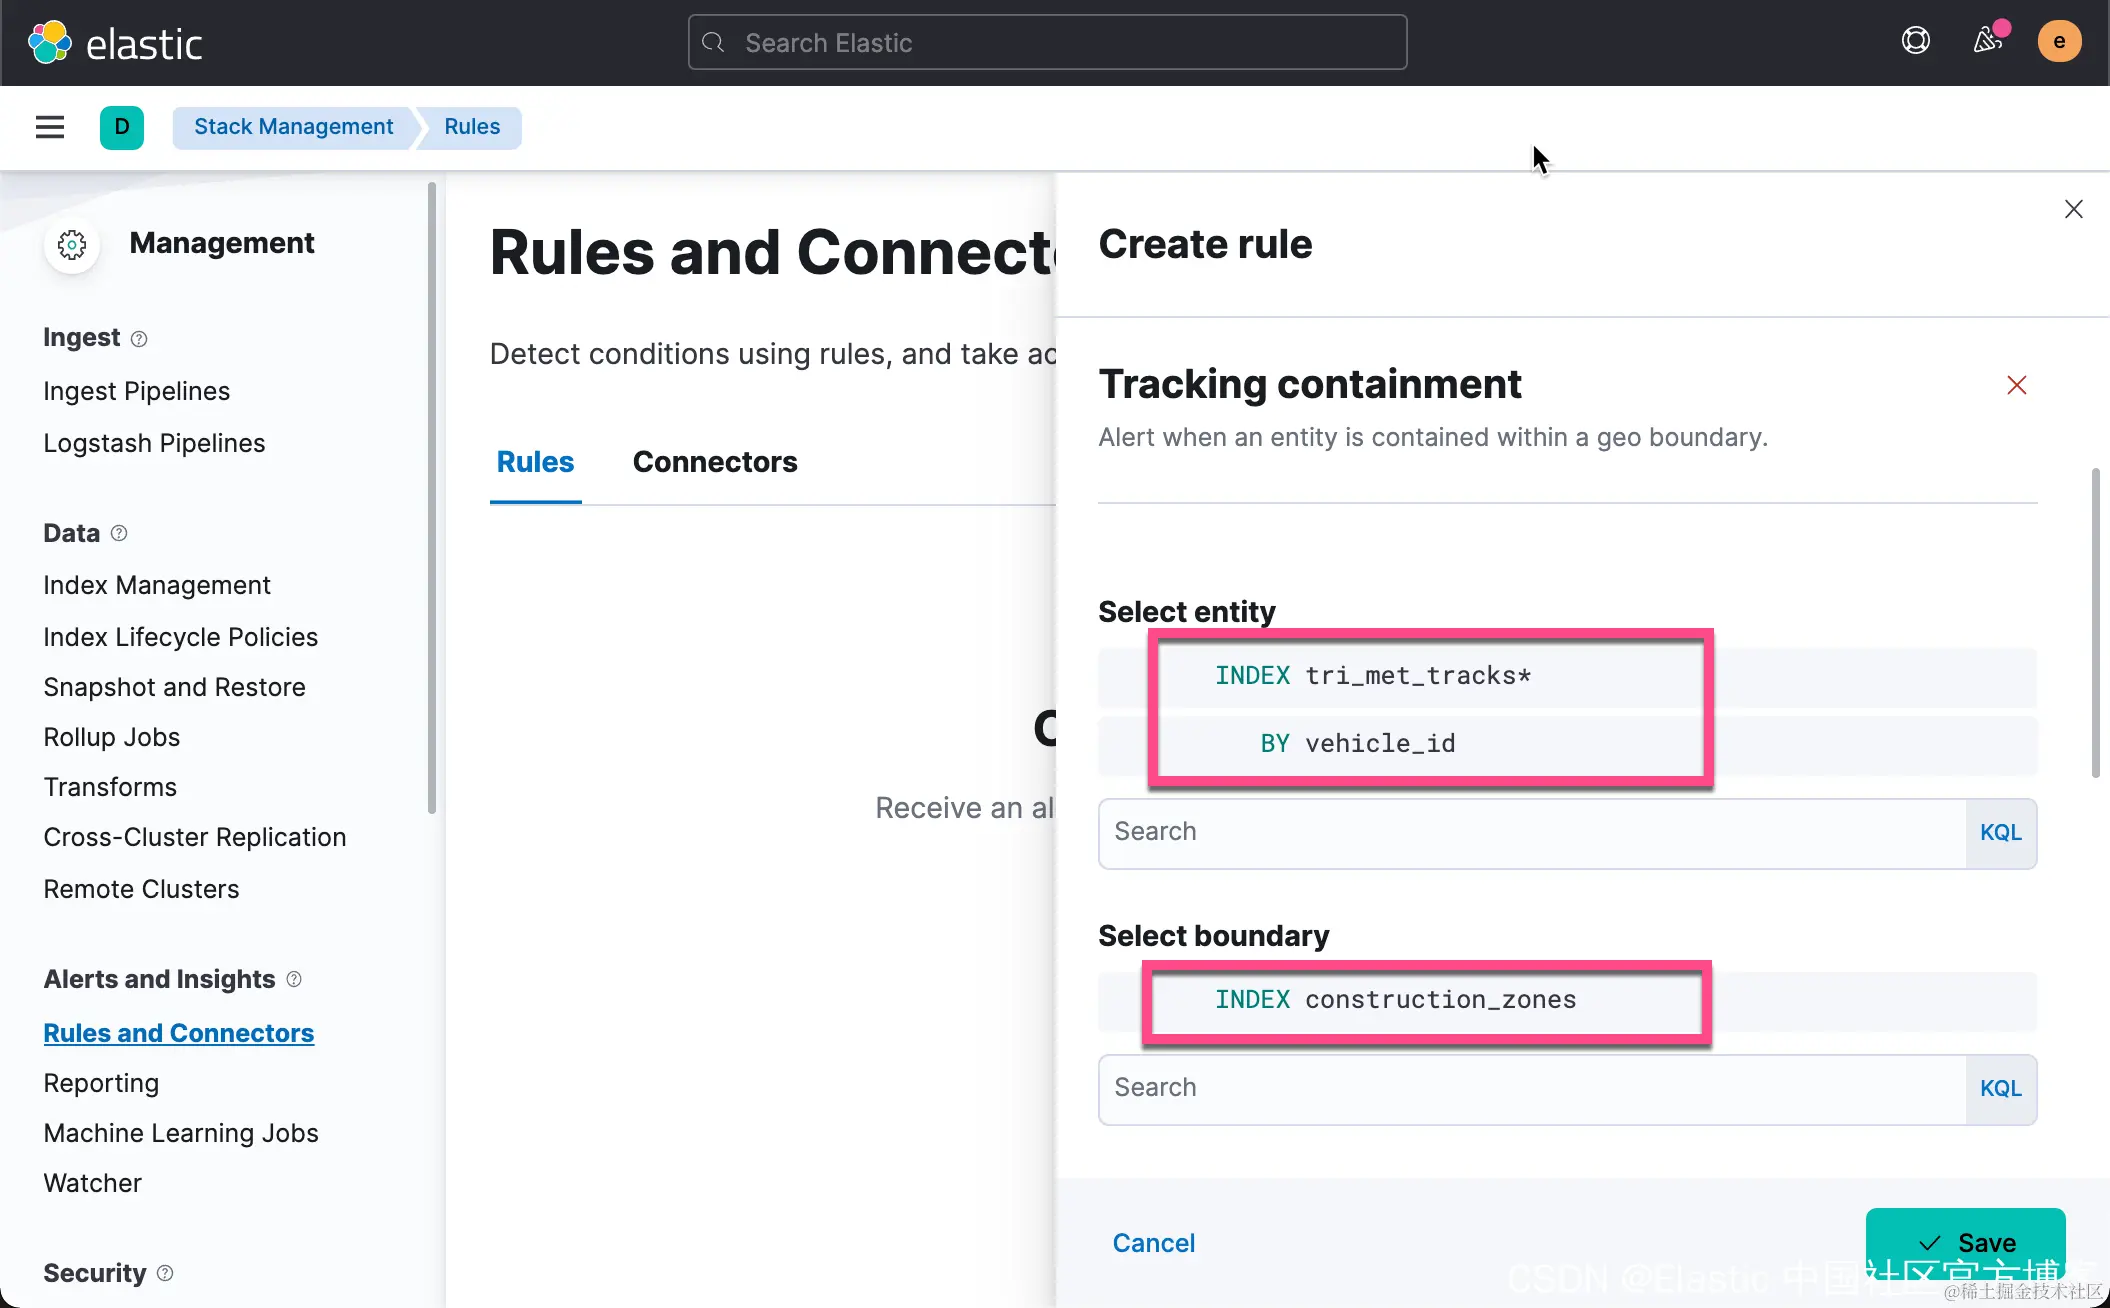Switch to the Connectors tab
The image size is (2110, 1308).
pyautogui.click(x=715, y=462)
